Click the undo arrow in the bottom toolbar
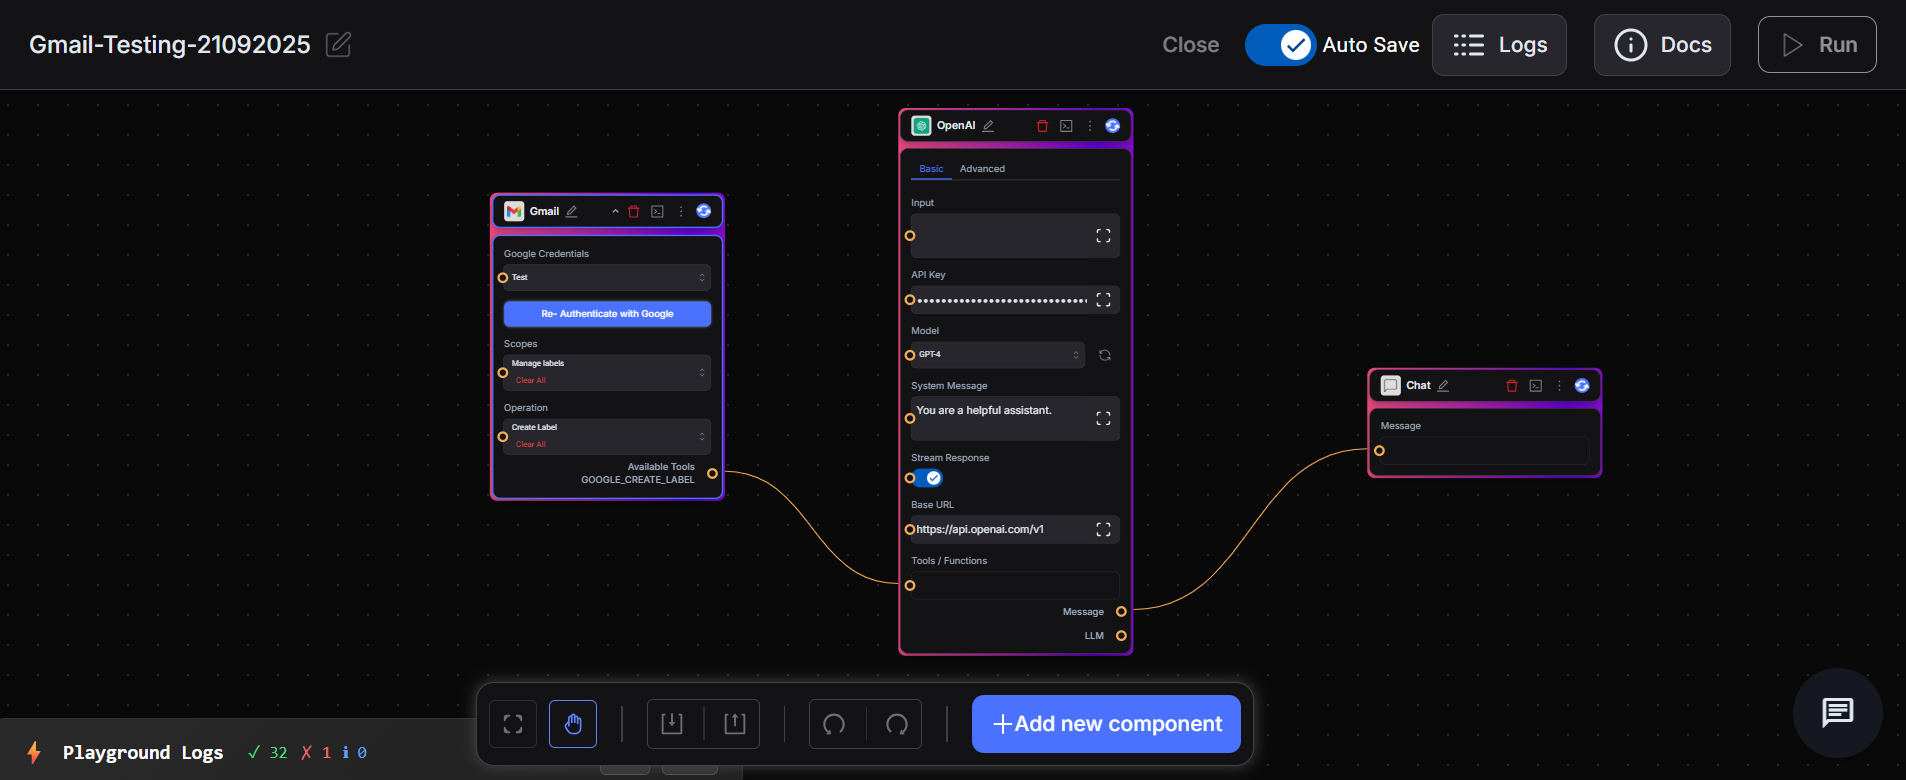Viewport: 1906px width, 780px height. click(x=834, y=724)
